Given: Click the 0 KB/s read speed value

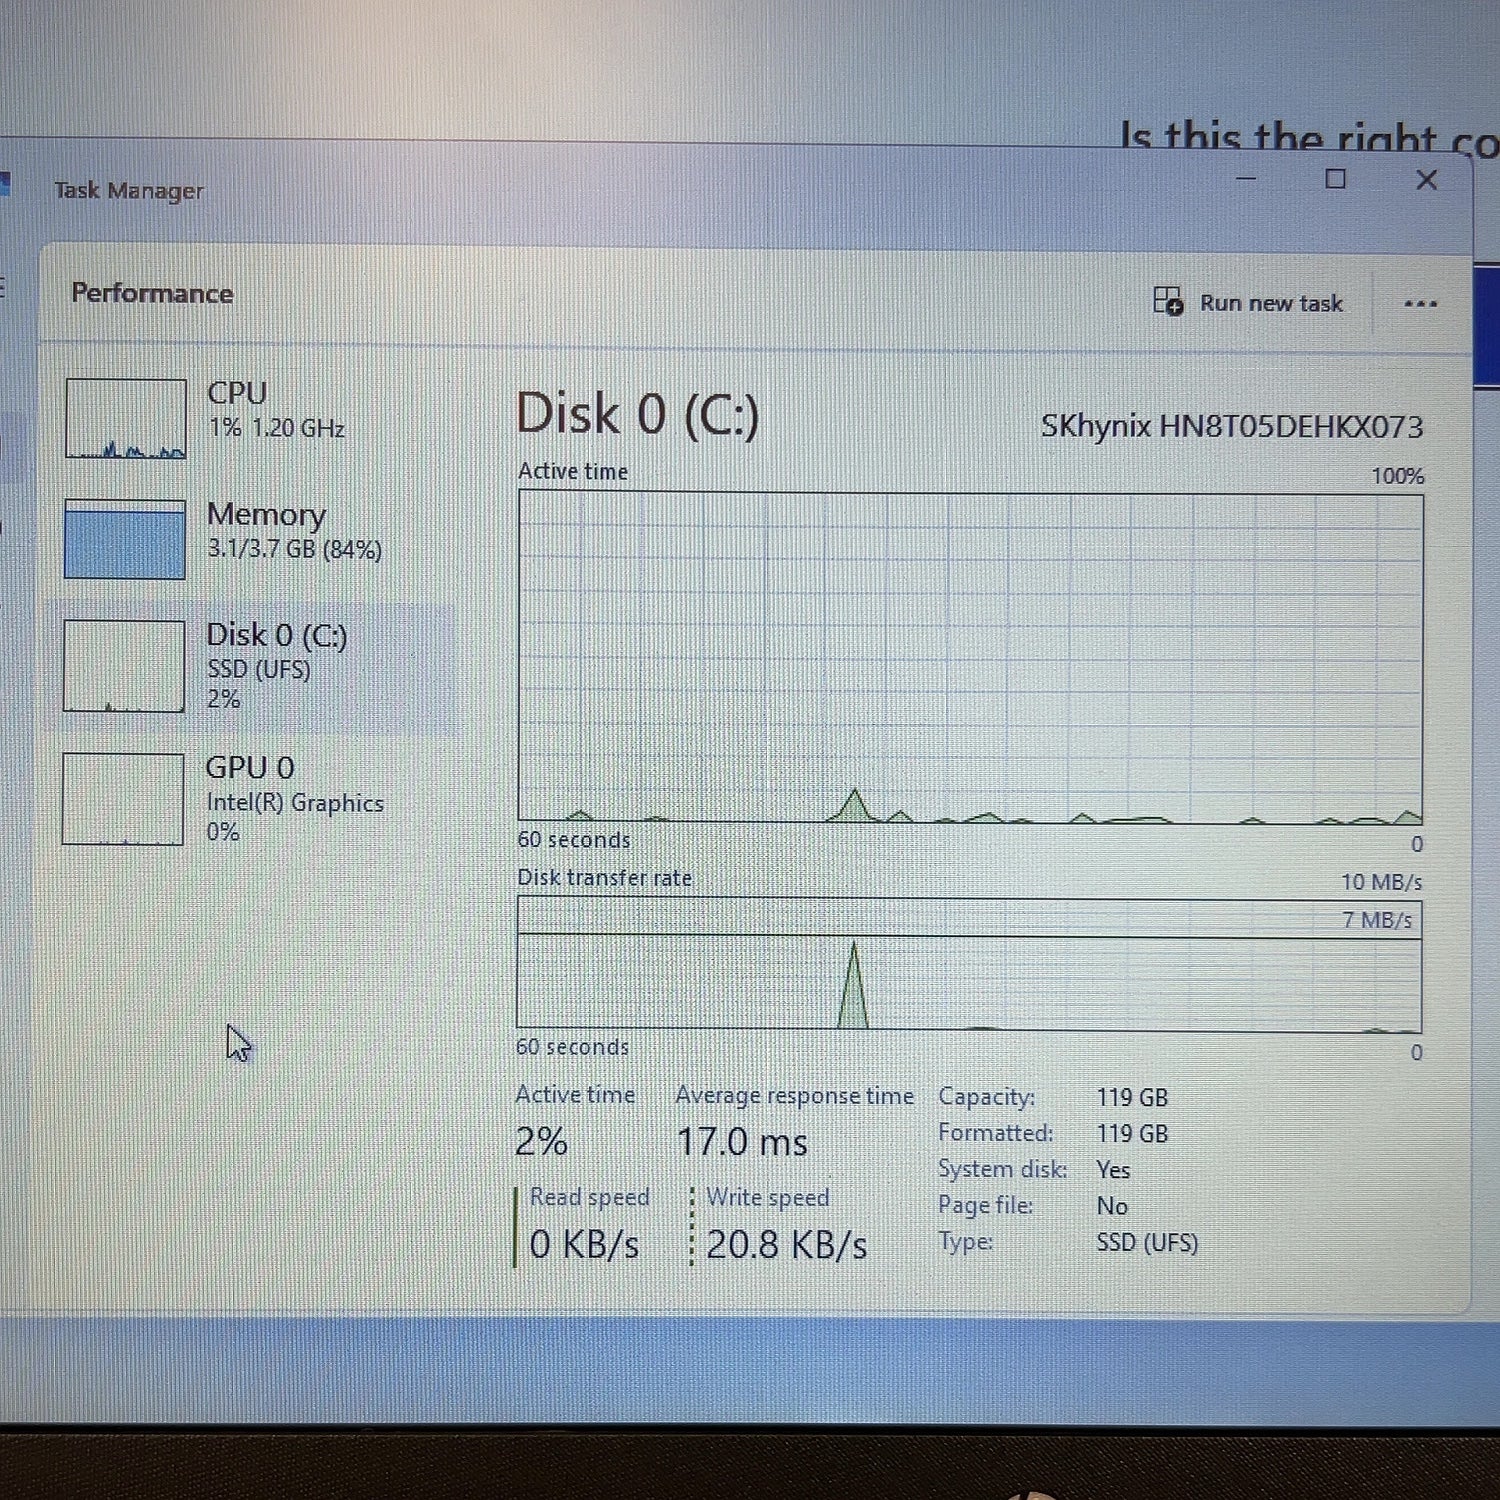Looking at the screenshot, I should tap(584, 1245).
